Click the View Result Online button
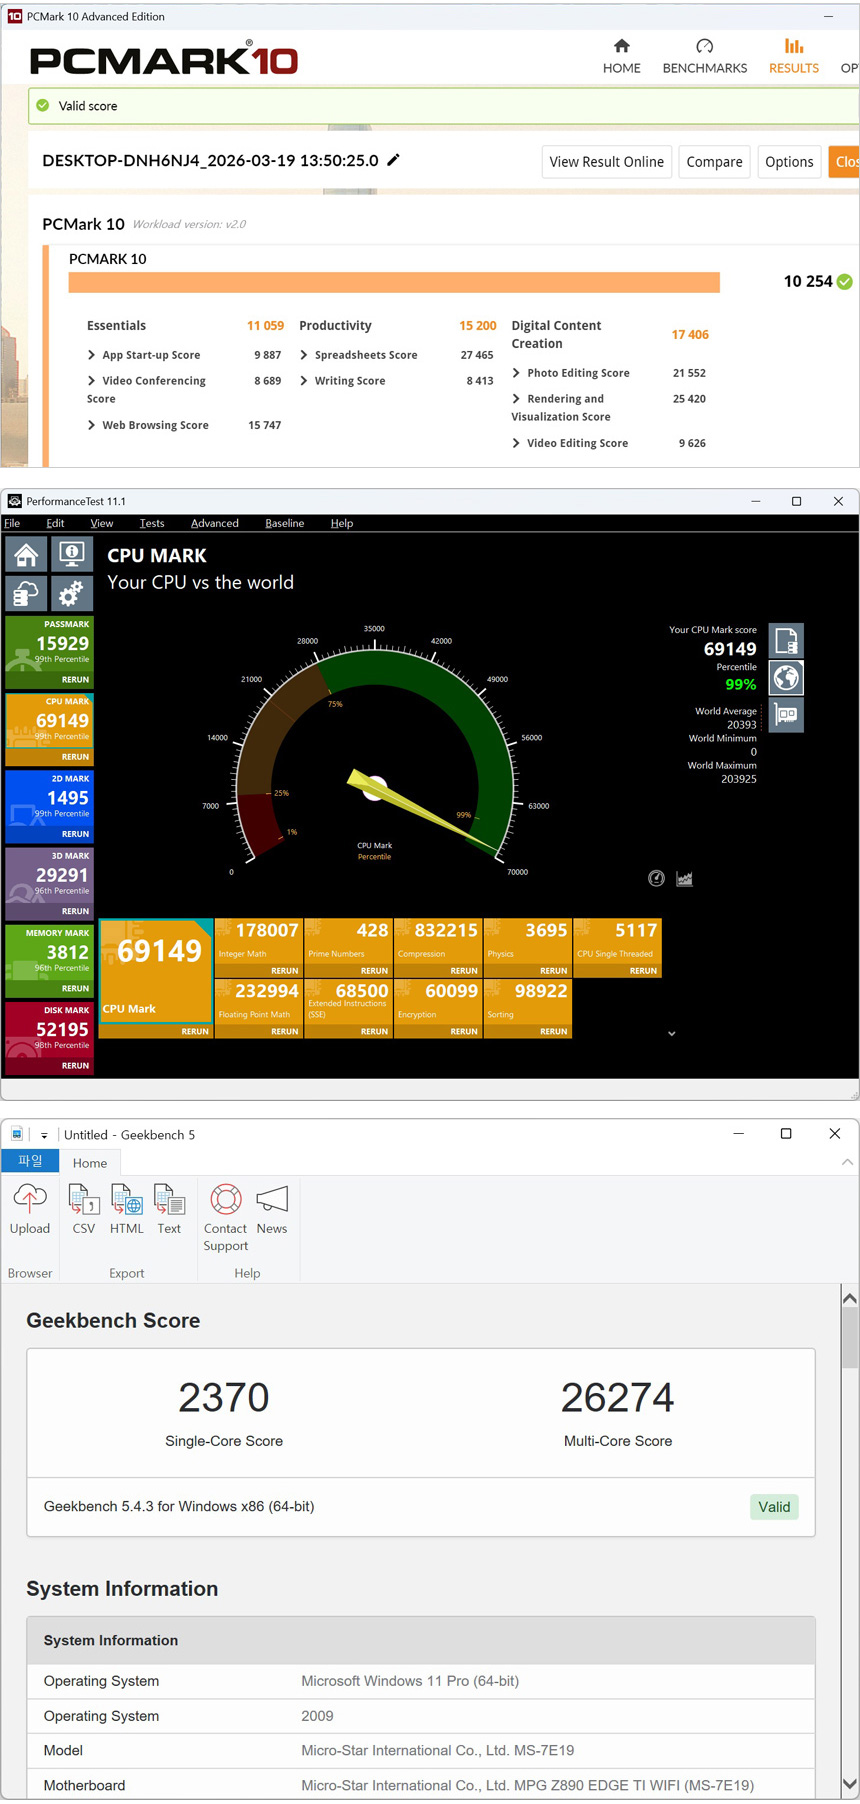This screenshot has height=1804, width=860. 606,162
